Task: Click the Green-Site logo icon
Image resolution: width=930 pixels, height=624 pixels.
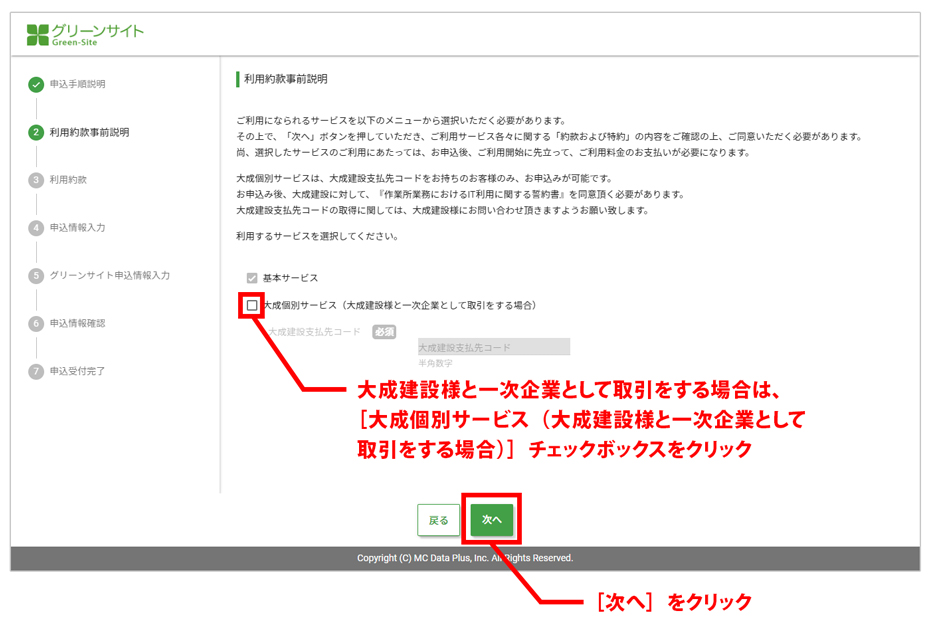Action: tap(37, 35)
